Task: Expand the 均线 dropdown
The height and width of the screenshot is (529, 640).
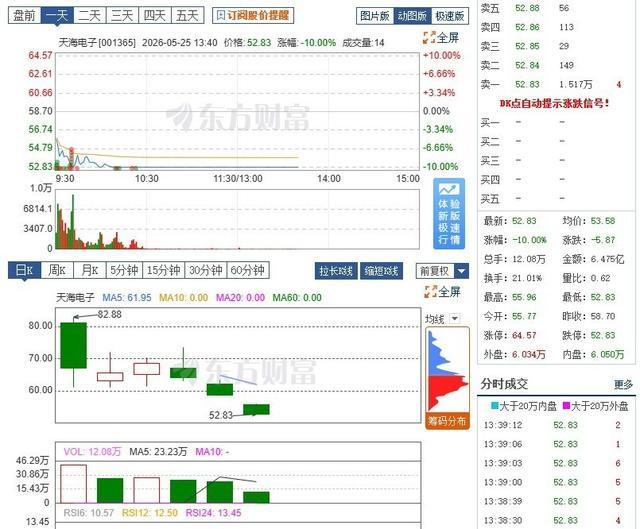Action: (455, 318)
